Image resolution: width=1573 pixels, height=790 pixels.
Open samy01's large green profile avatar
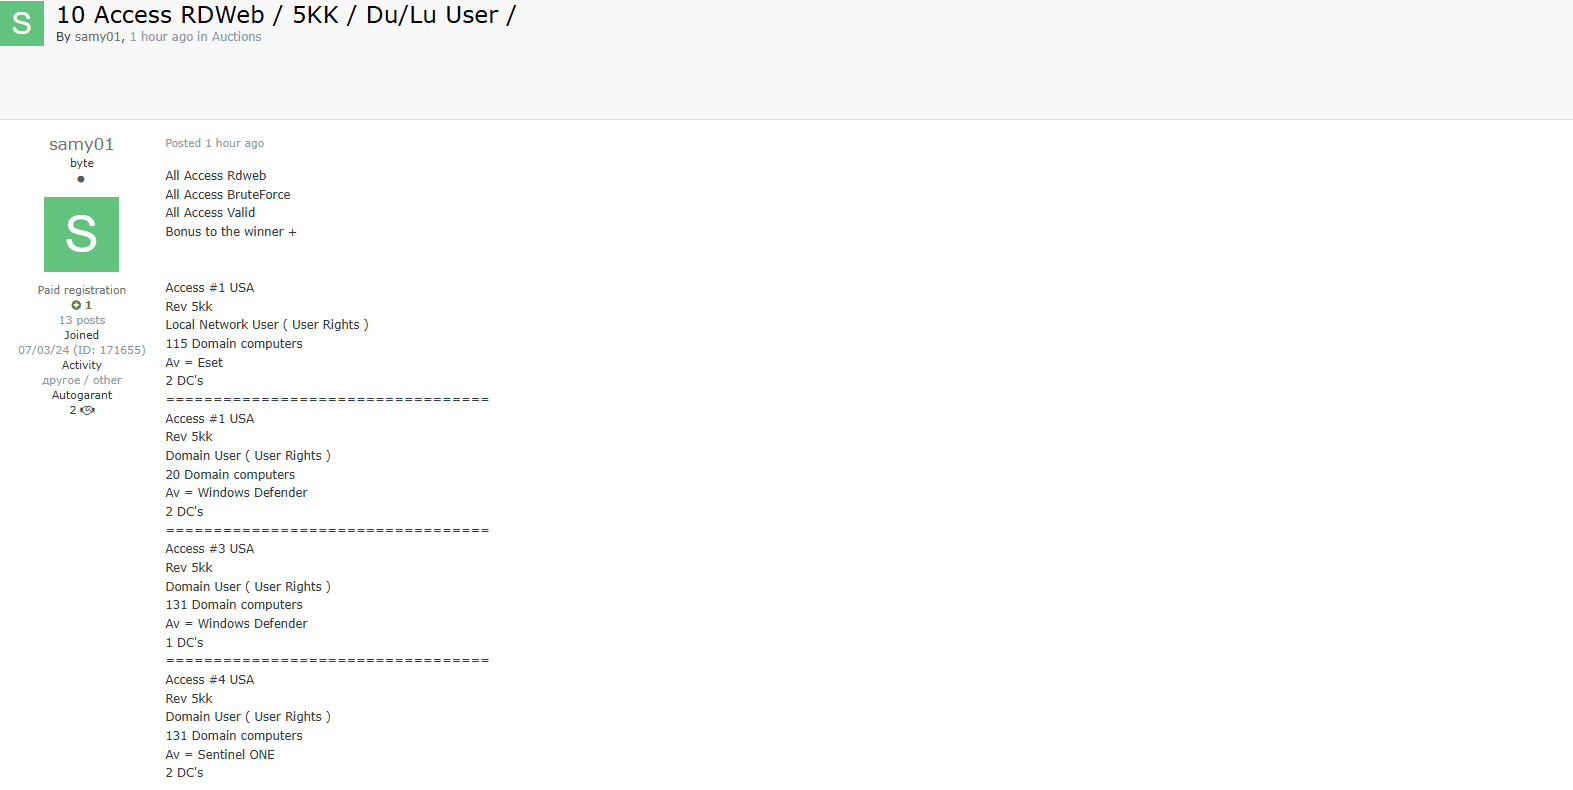81,234
